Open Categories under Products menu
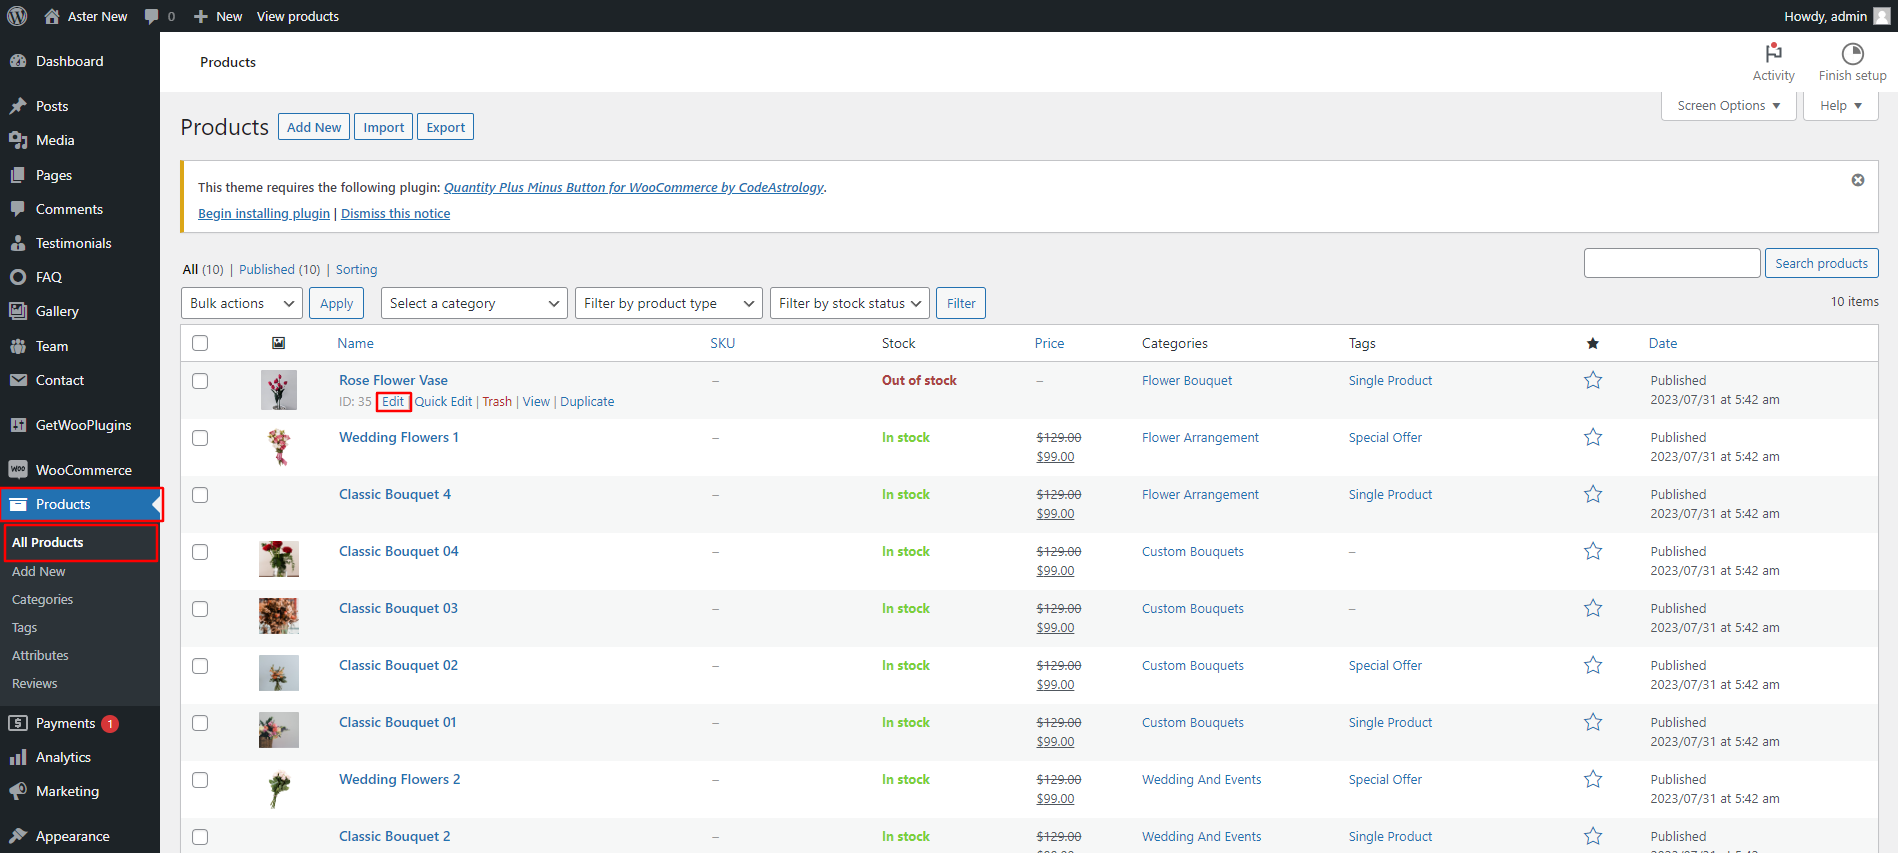The height and width of the screenshot is (853, 1898). coord(42,599)
